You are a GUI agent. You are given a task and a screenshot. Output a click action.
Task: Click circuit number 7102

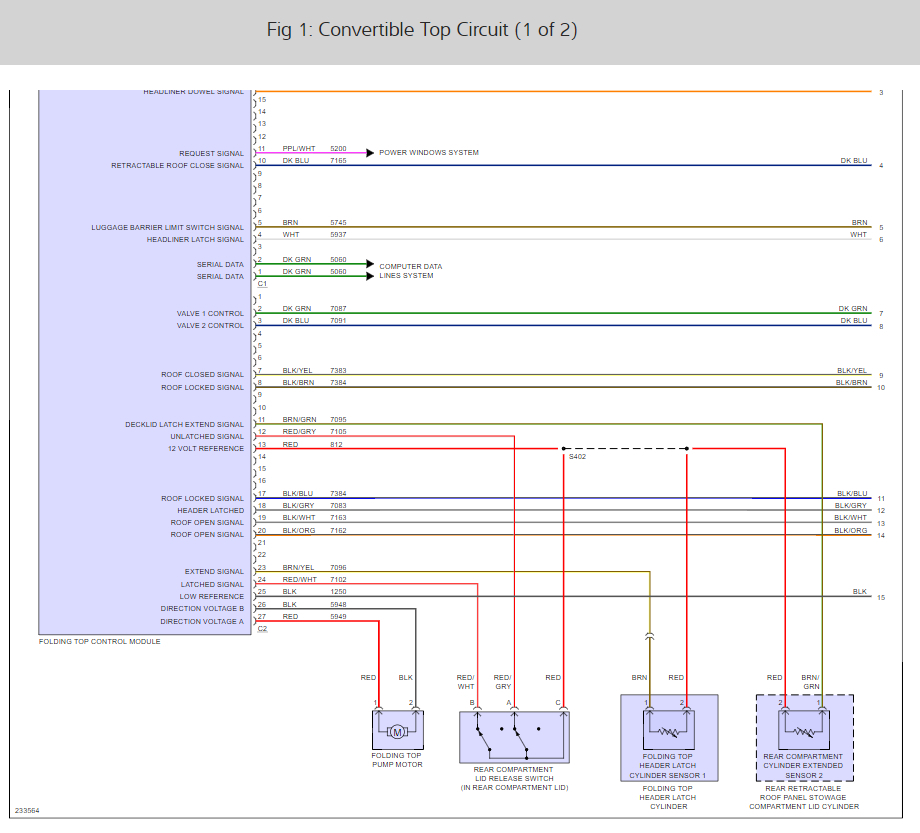tap(339, 580)
